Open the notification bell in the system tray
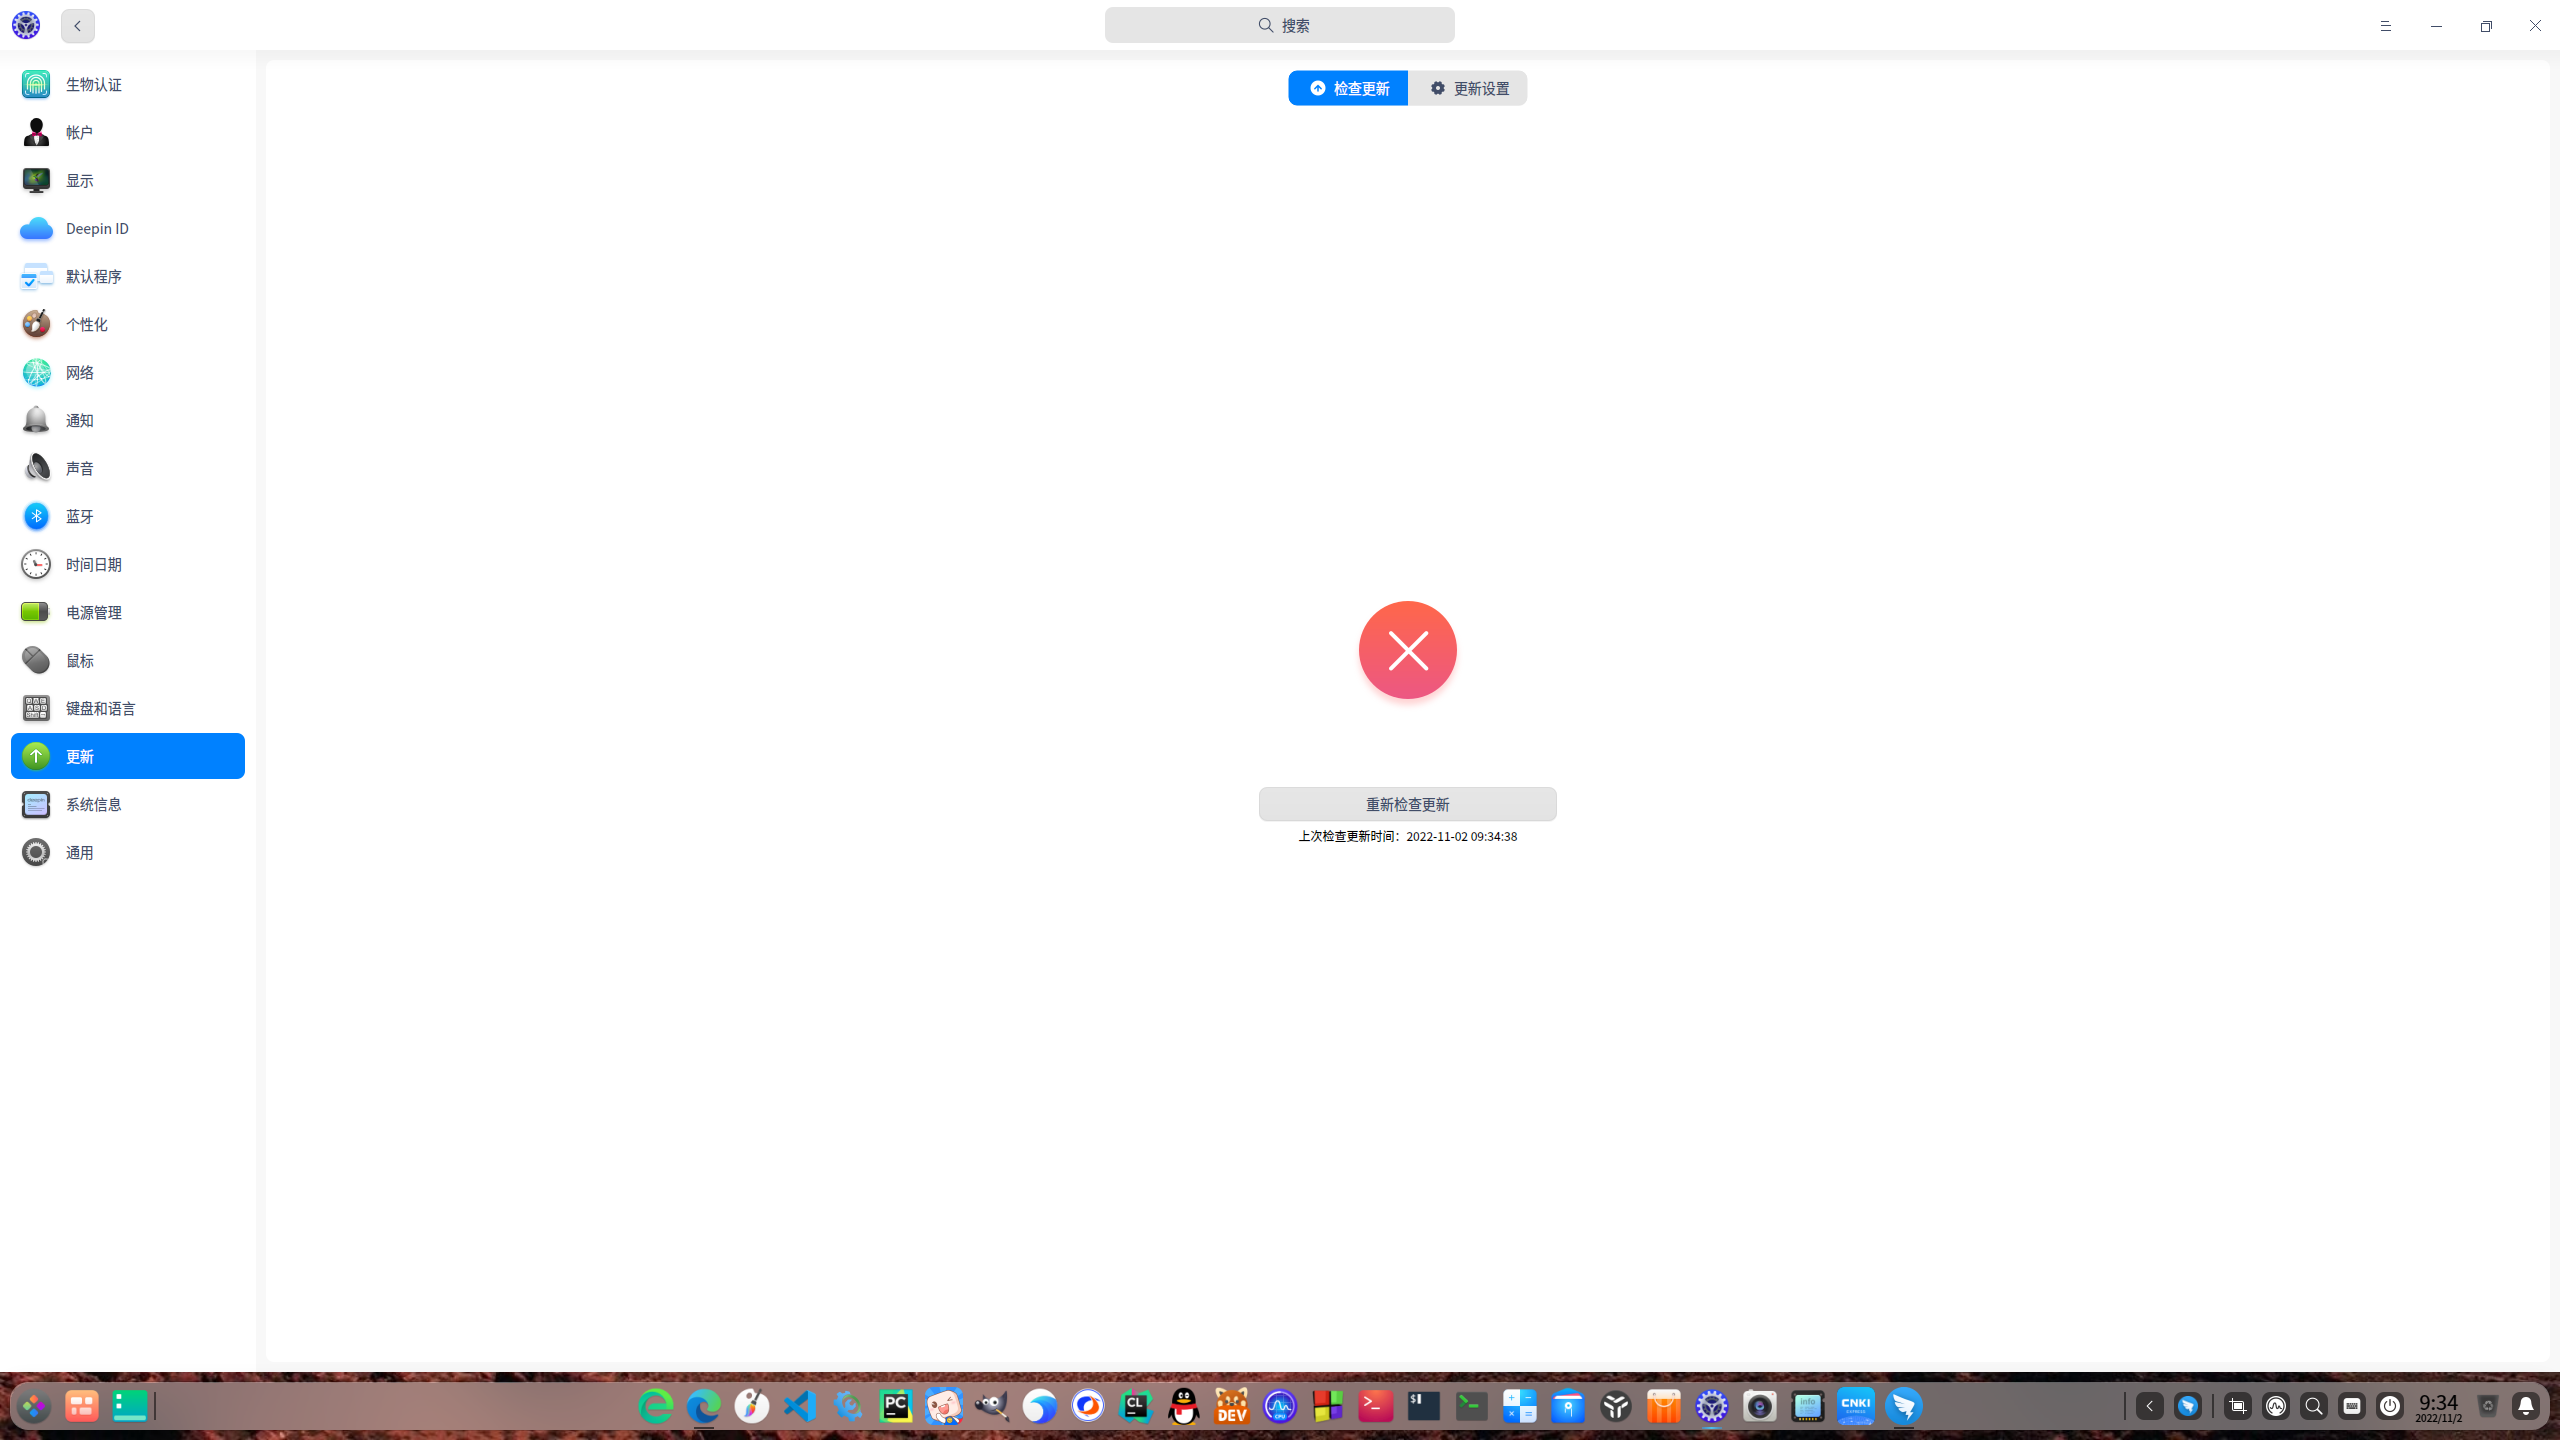This screenshot has height=1440, width=2560. tap(2526, 1406)
